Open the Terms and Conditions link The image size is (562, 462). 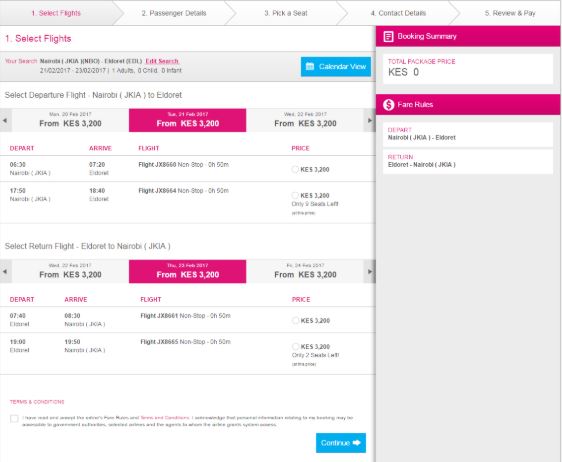point(165,418)
